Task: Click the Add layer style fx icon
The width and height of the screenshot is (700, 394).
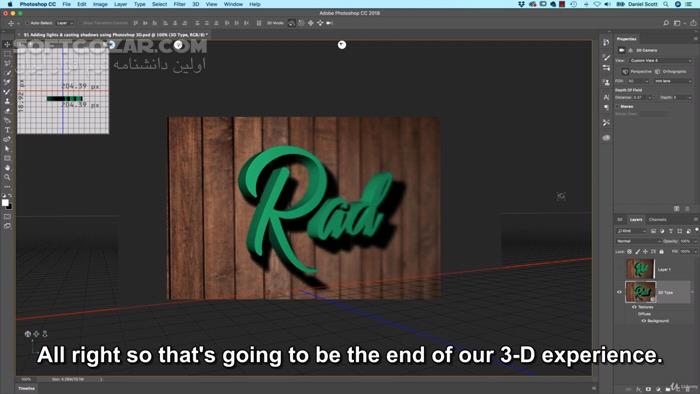Action: (638, 389)
